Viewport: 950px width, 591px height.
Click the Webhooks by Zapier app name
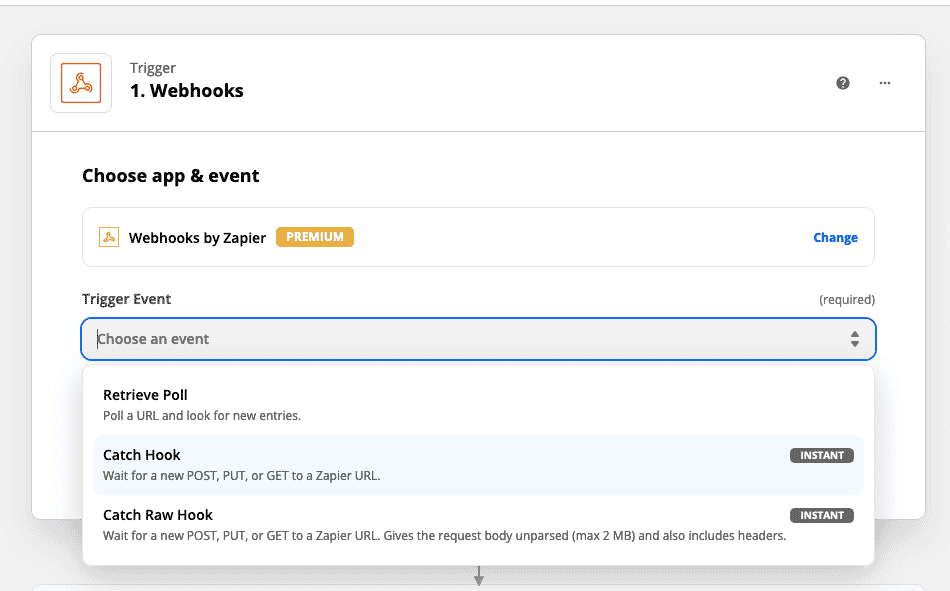coord(197,238)
